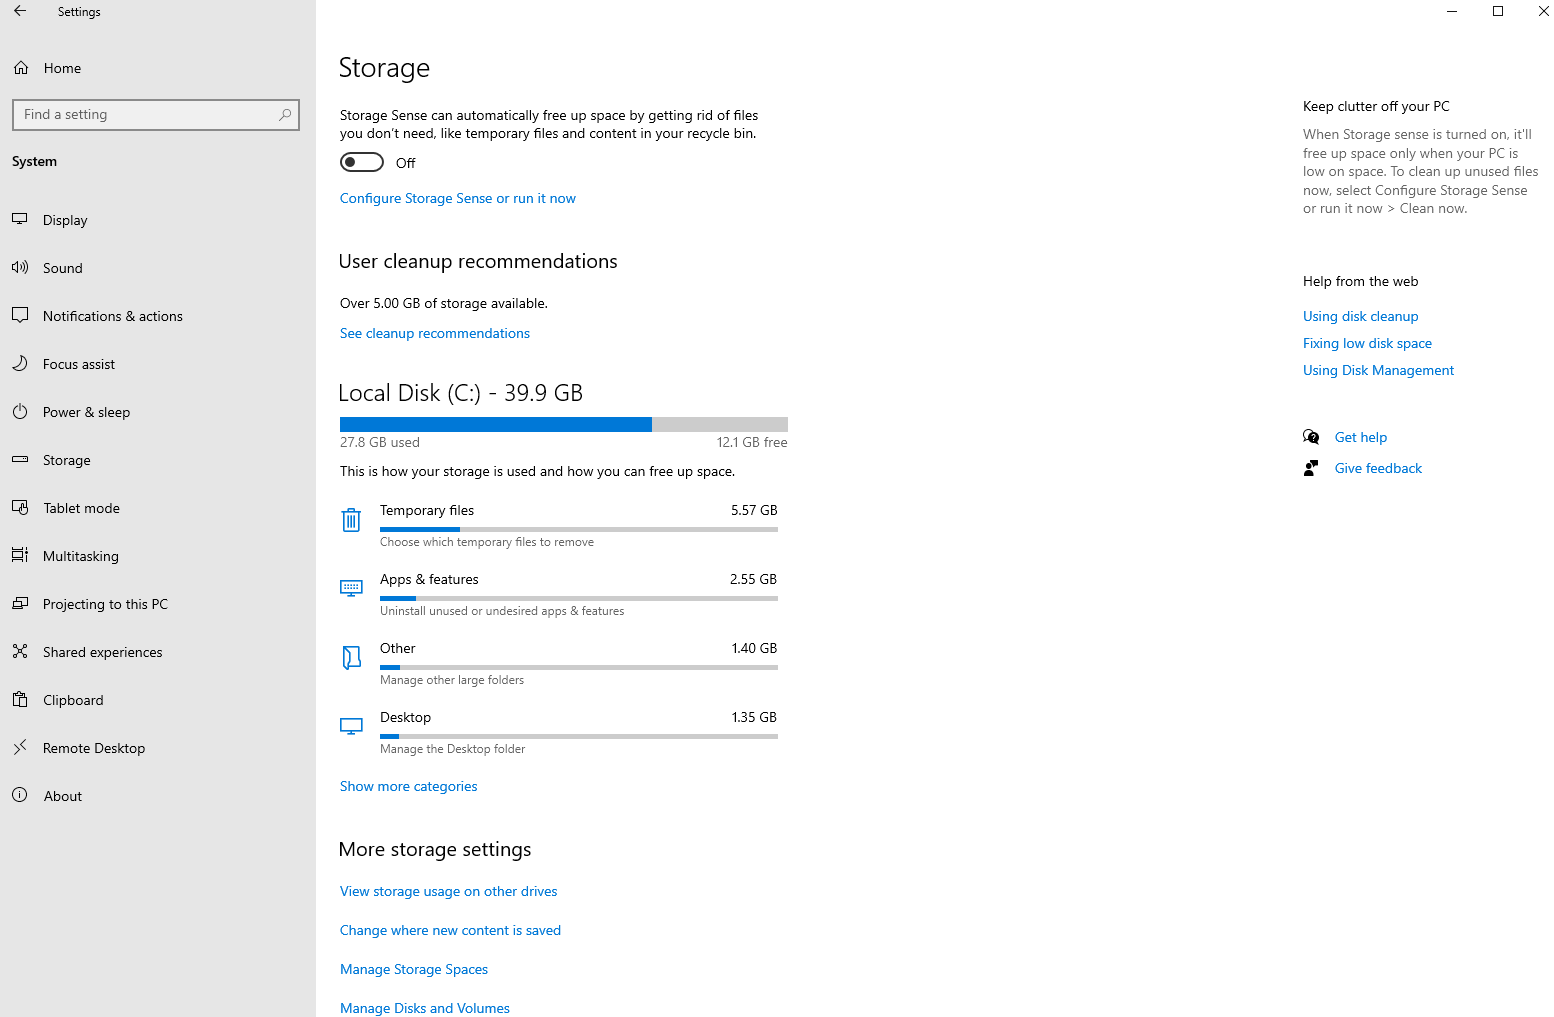Select the Display sidebar icon
Viewport: 1554px width, 1017px height.
(x=21, y=220)
